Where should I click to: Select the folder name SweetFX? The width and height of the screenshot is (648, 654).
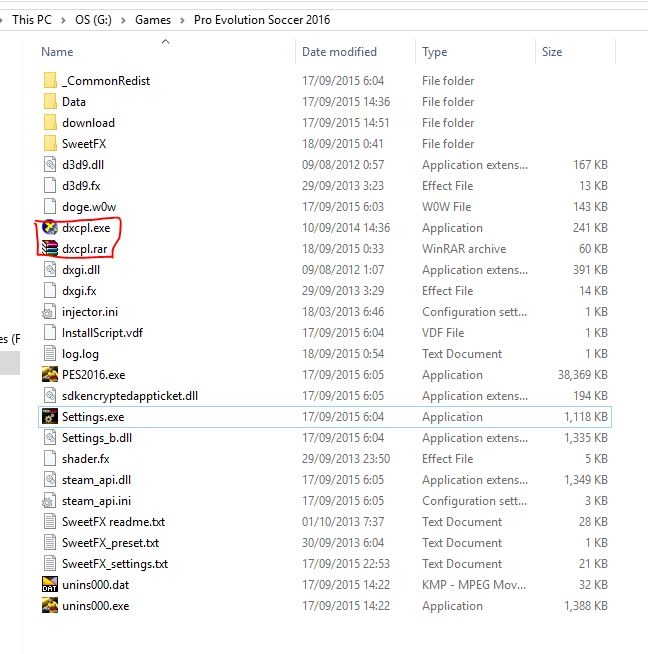coord(84,144)
